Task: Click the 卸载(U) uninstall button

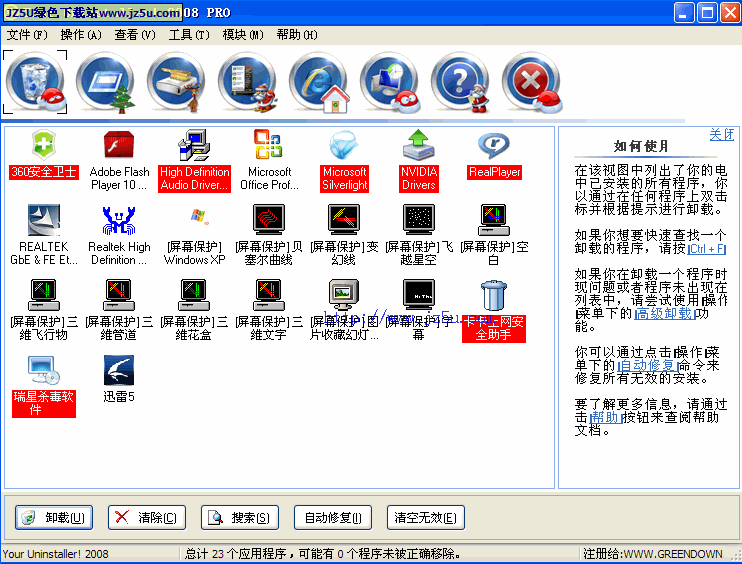Action: 54,518
